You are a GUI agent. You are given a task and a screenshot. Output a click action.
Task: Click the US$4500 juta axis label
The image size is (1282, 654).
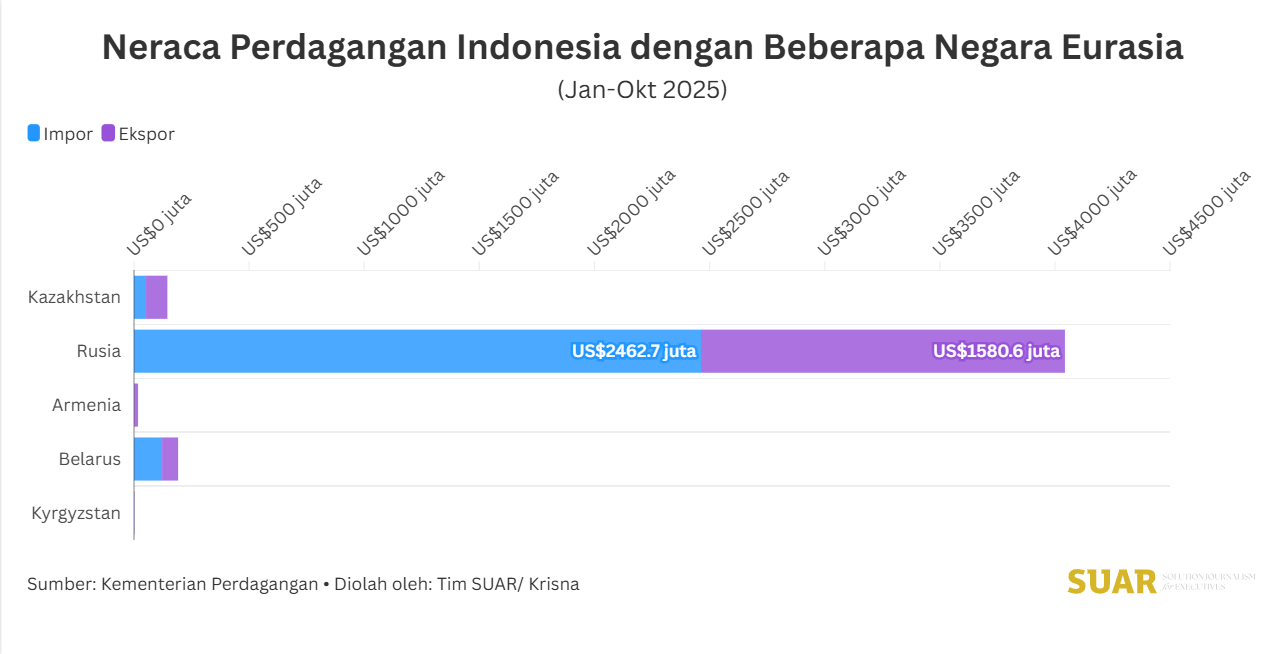1207,212
